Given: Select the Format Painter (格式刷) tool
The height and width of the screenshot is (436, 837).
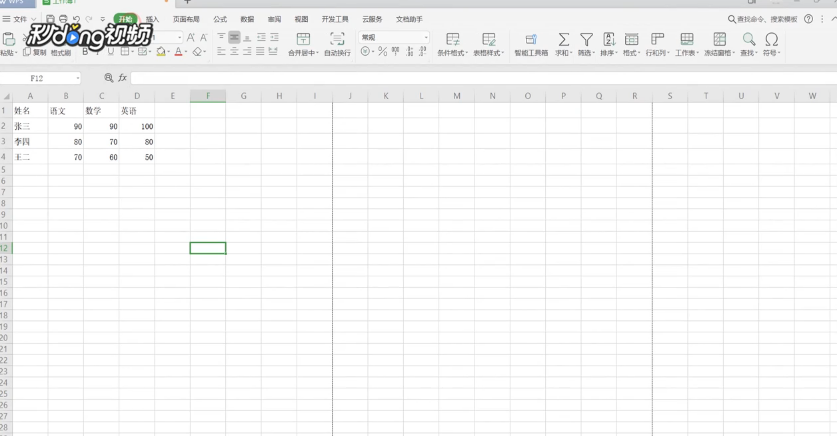Looking at the screenshot, I should click(61, 53).
